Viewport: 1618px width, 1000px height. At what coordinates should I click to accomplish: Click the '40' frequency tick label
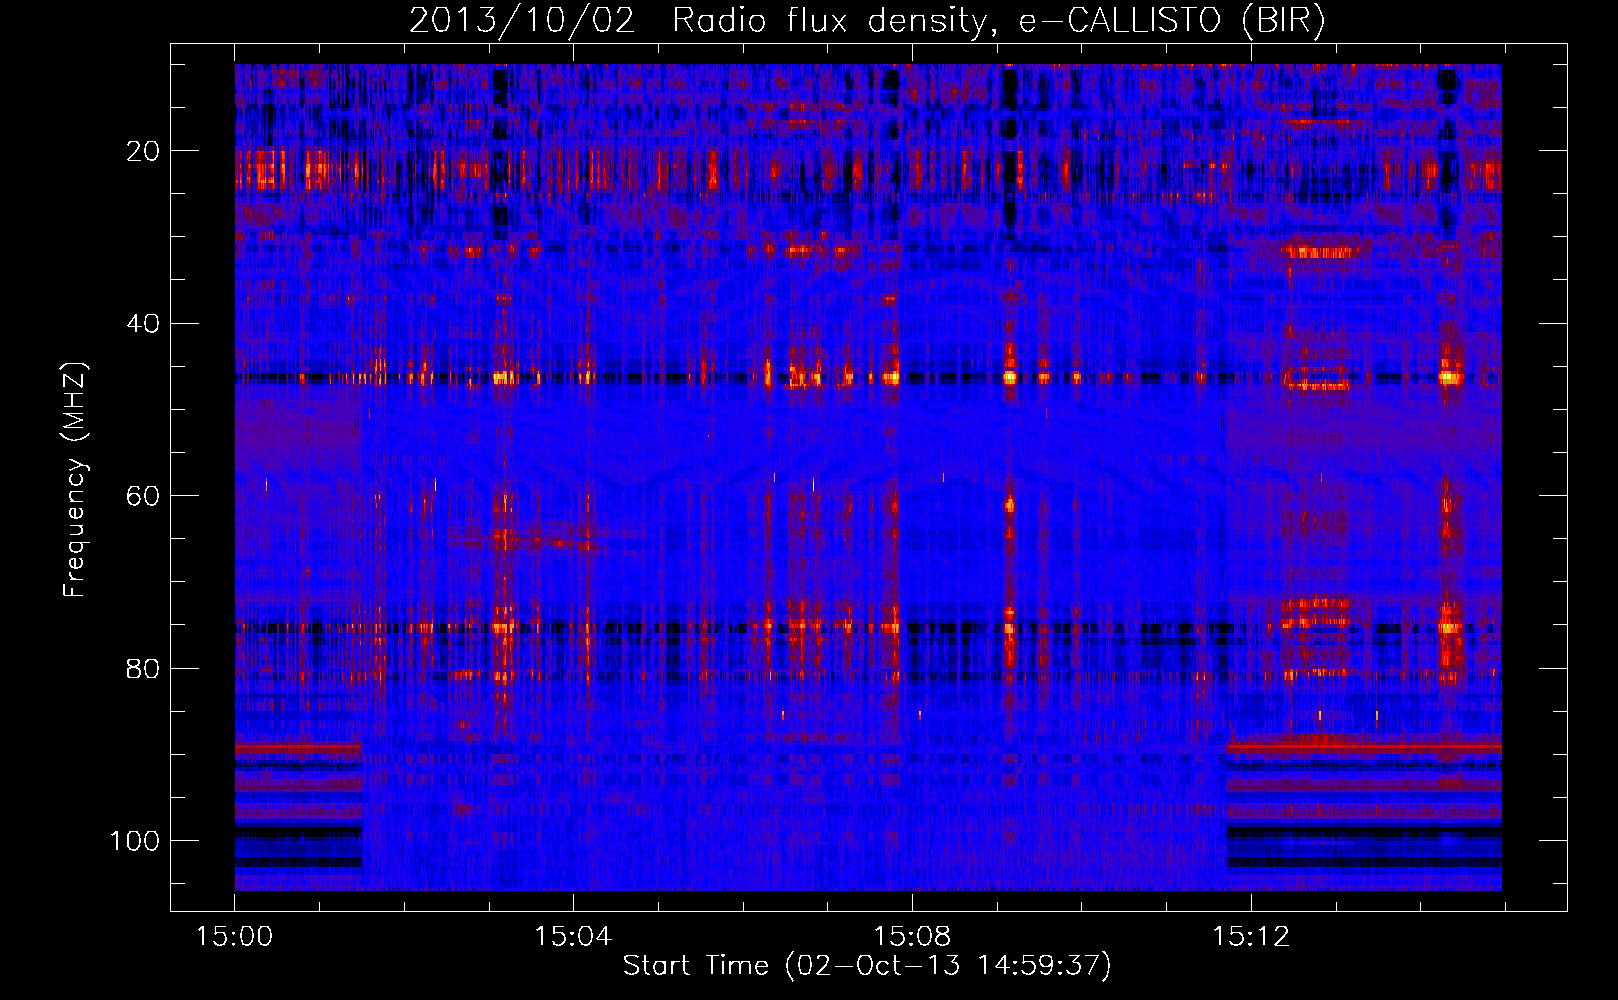[144, 324]
